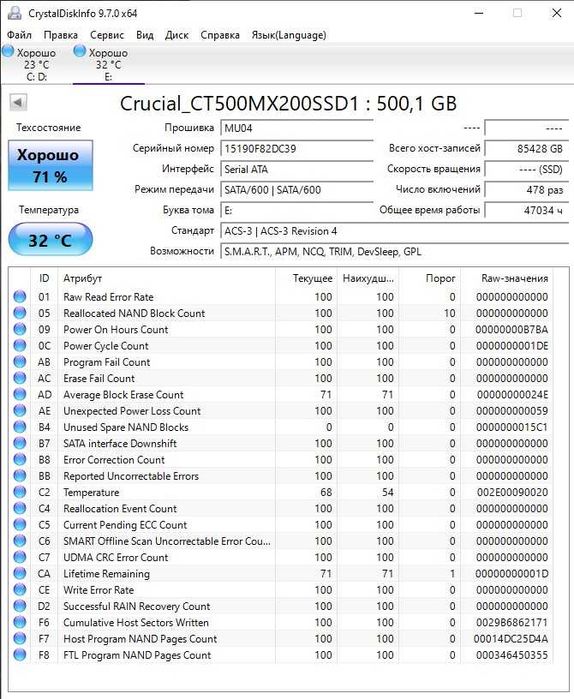Click status orb for Lifetime Remaining
The width and height of the screenshot is (574, 699).
pyautogui.click(x=20, y=573)
